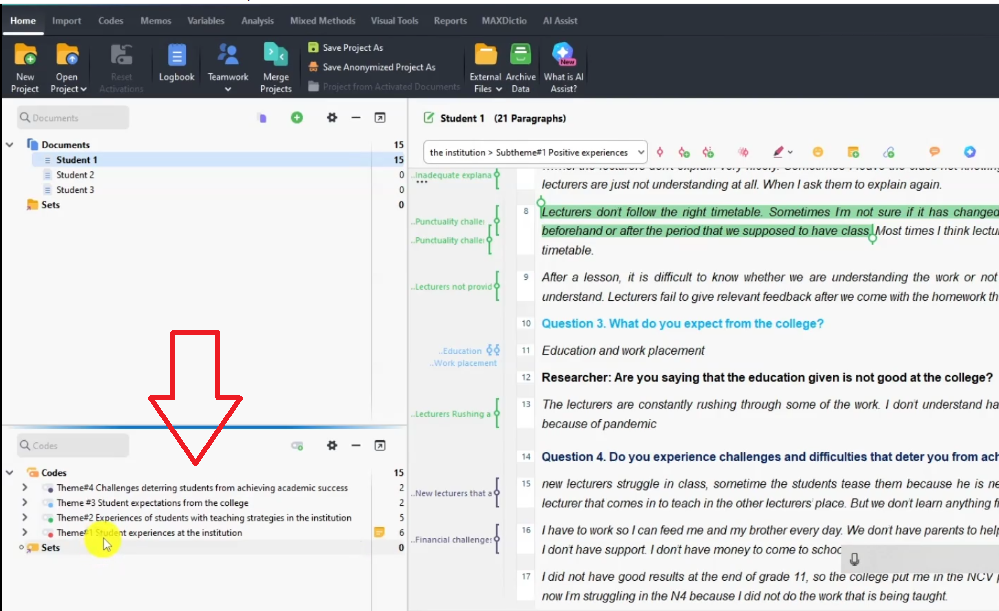Click purple activated documents icon in Documents panel
This screenshot has height=611, width=999.
[x=262, y=118]
